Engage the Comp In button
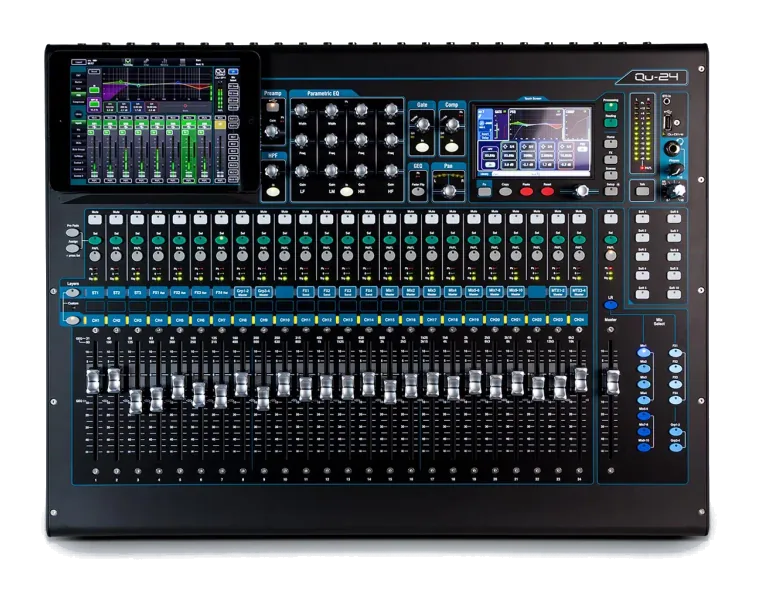Screen dimensions: 758x601 (452, 146)
